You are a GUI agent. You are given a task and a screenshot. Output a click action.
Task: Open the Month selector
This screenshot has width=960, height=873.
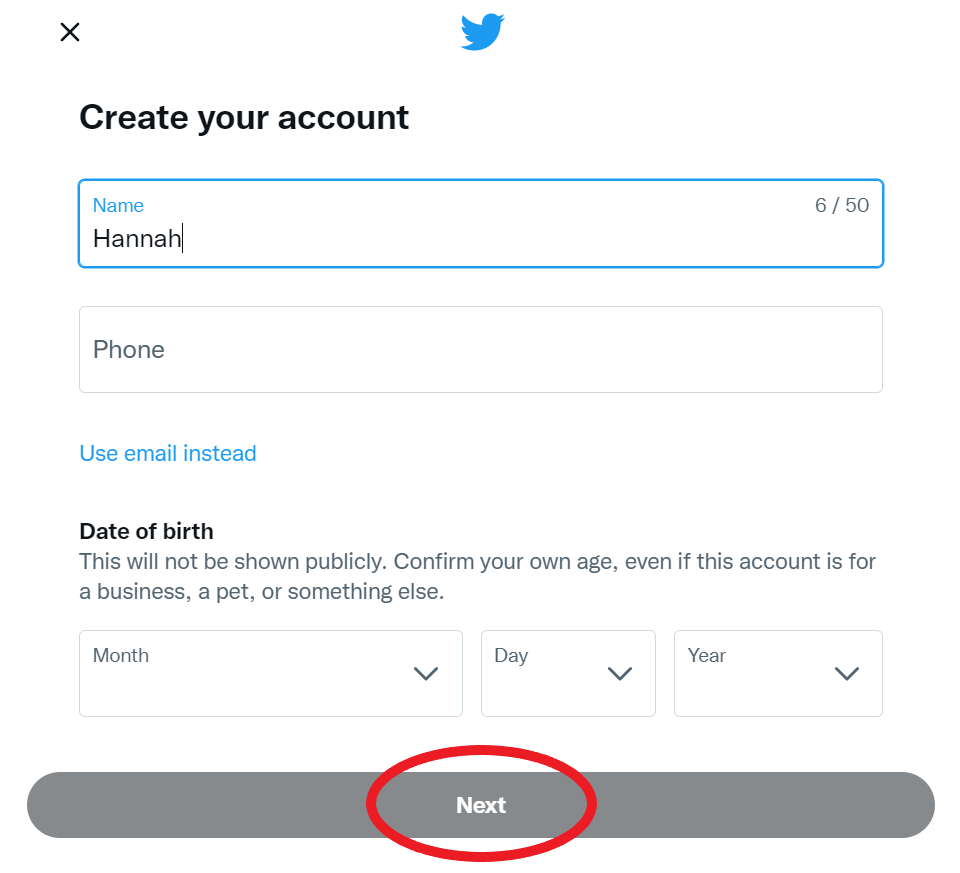pos(270,673)
